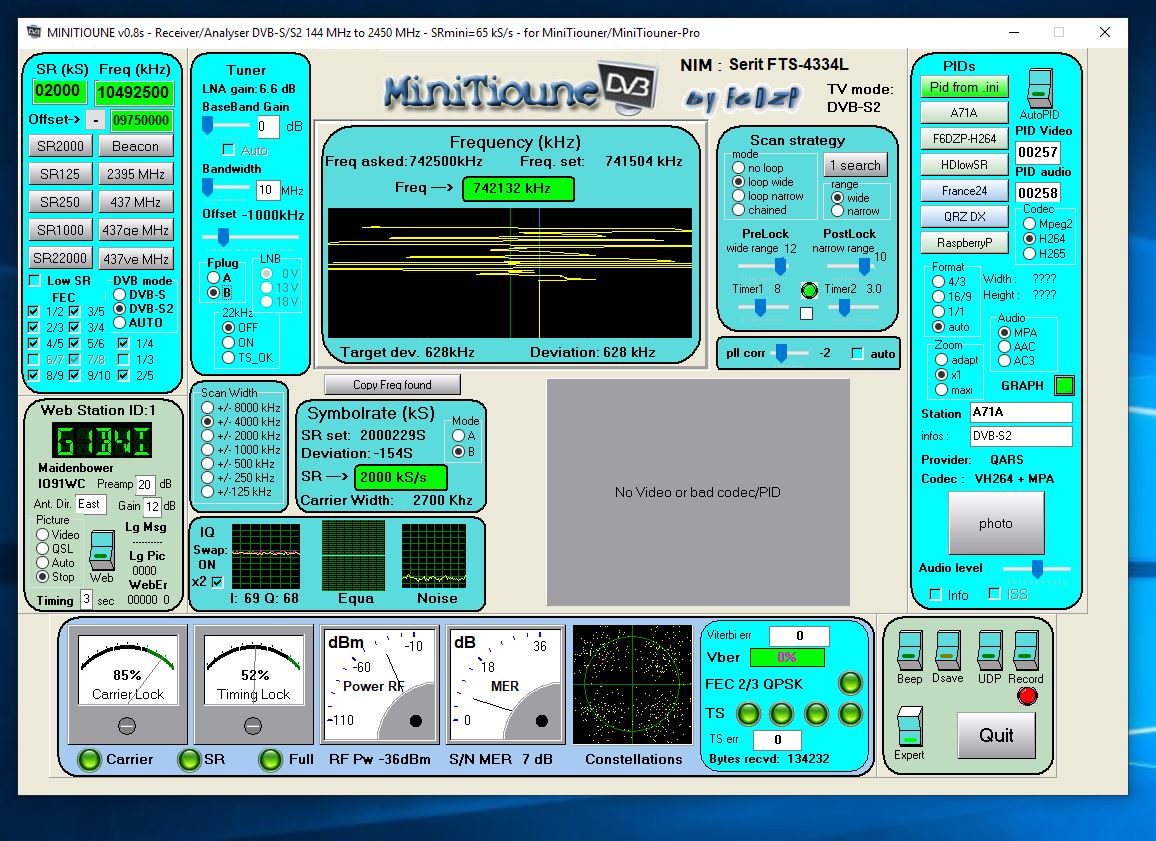Screen dimensions: 1156x841
Task: Click the Beacon frequency button
Action: tap(135, 146)
